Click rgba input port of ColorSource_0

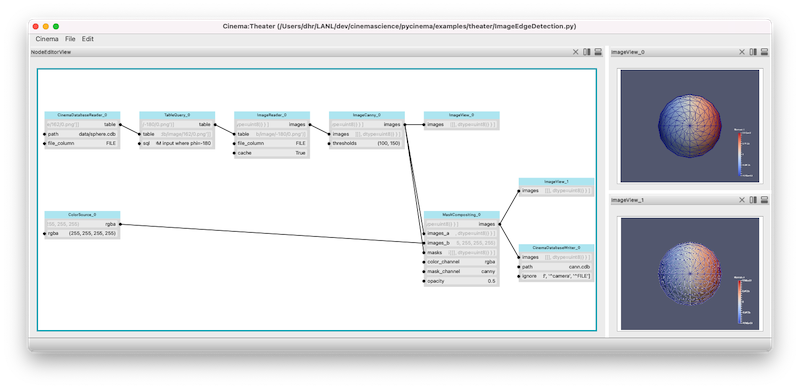point(45,233)
